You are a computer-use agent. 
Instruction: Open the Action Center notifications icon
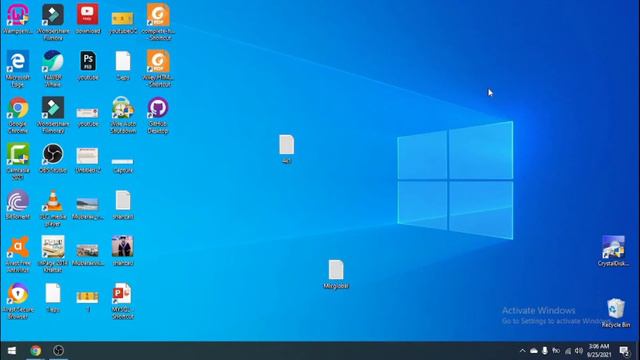(624, 351)
